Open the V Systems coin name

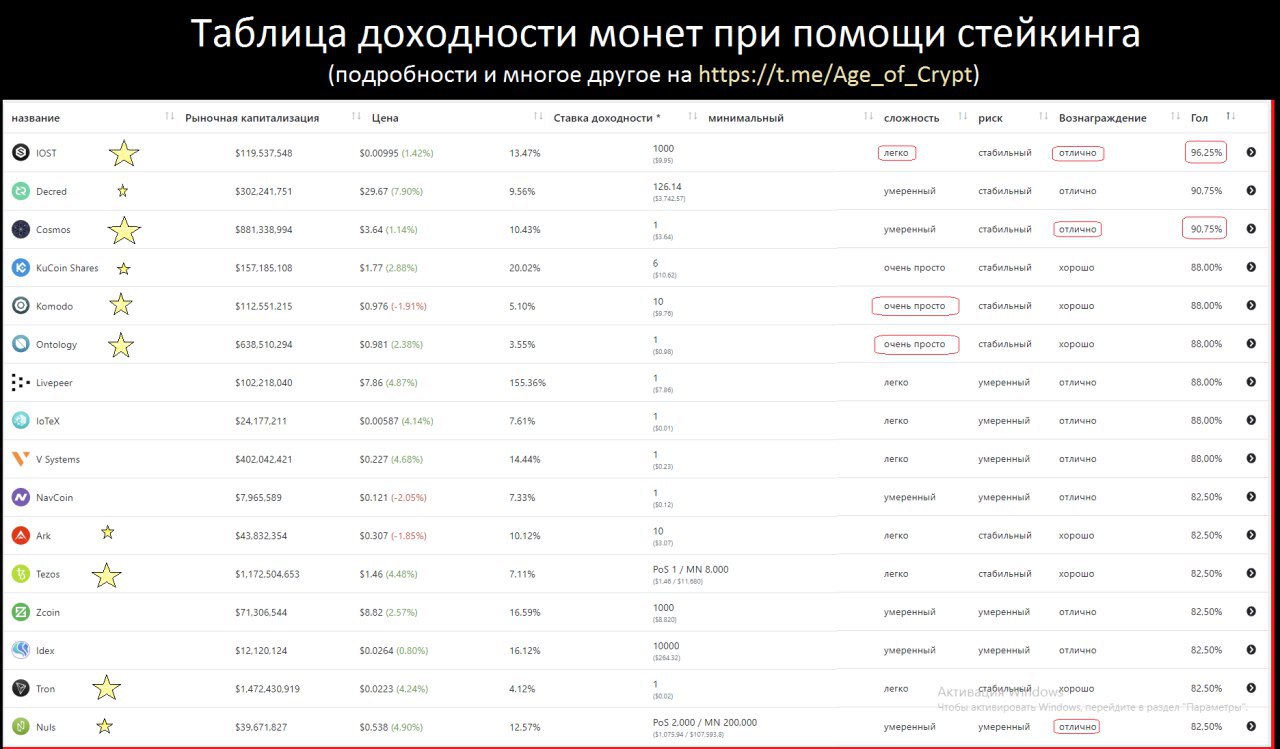[58, 460]
